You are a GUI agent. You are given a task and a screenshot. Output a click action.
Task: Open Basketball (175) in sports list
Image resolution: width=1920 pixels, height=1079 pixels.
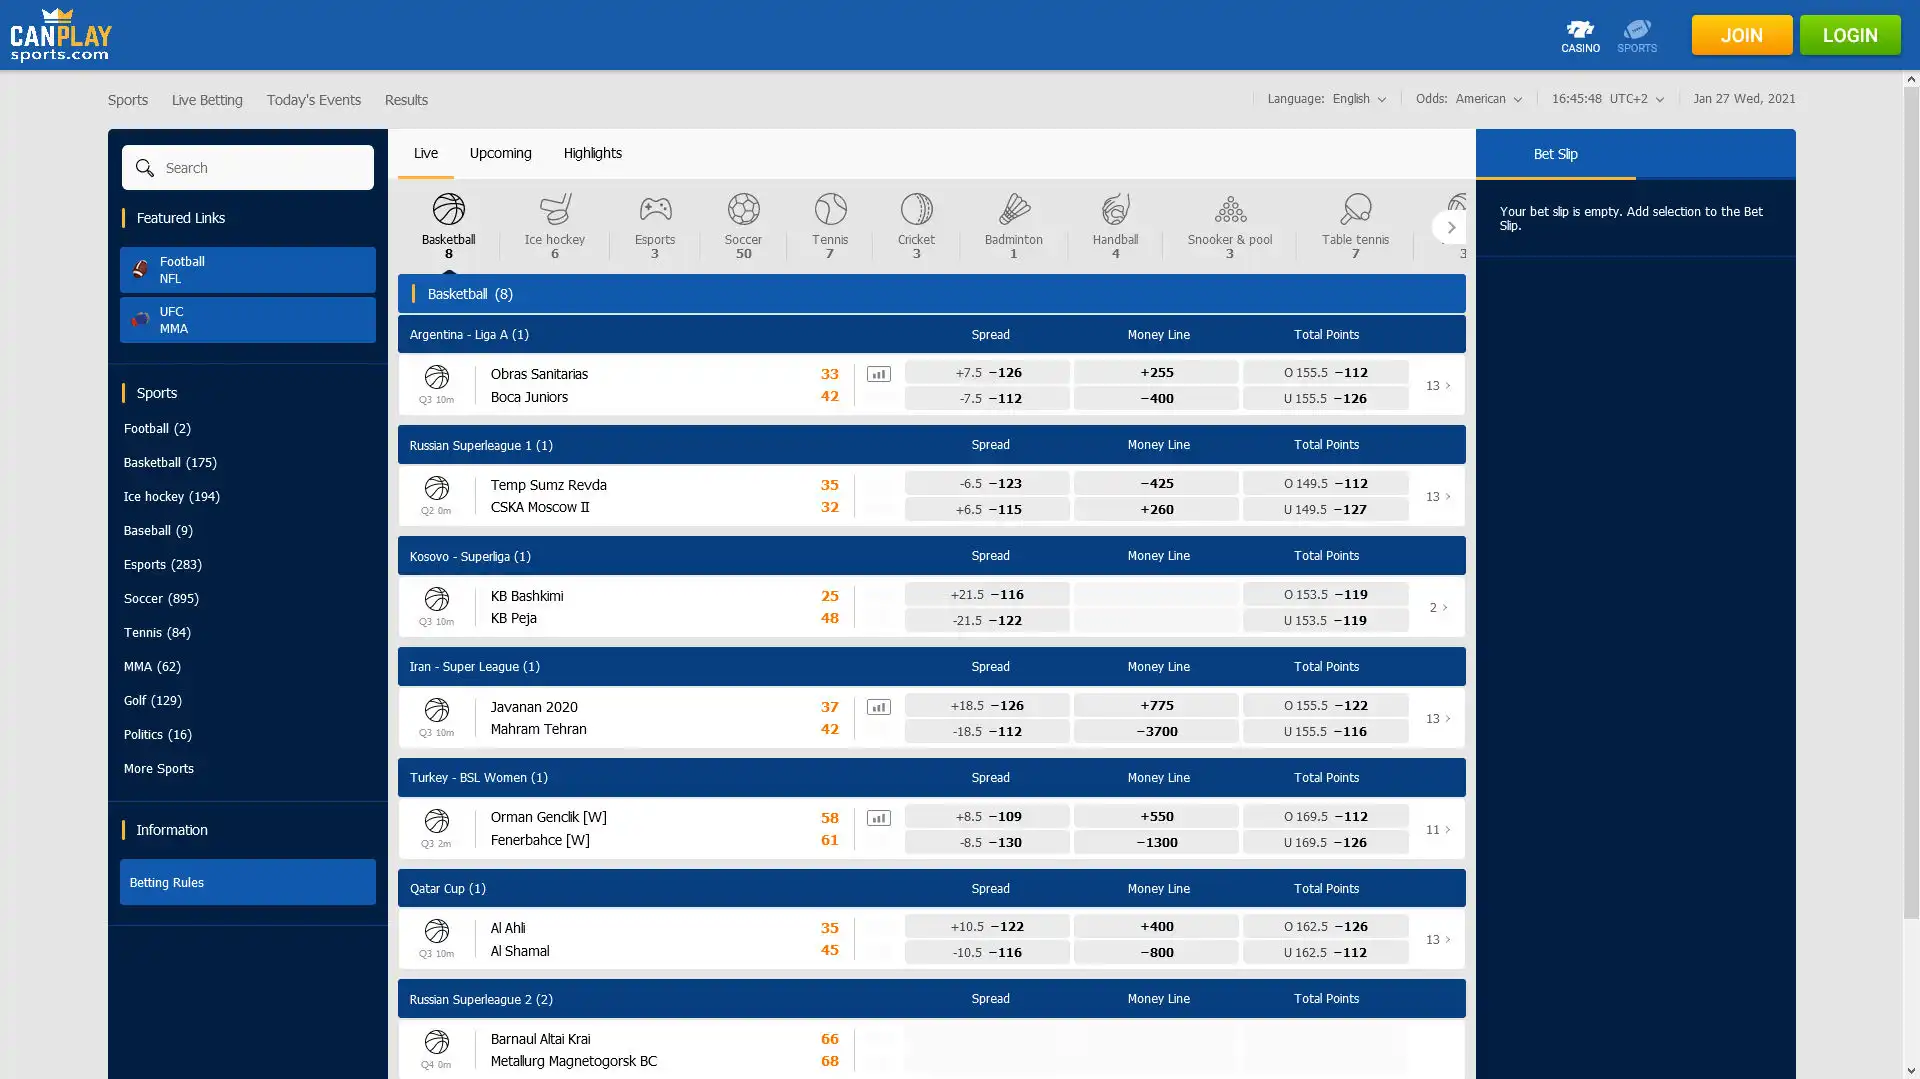point(170,462)
